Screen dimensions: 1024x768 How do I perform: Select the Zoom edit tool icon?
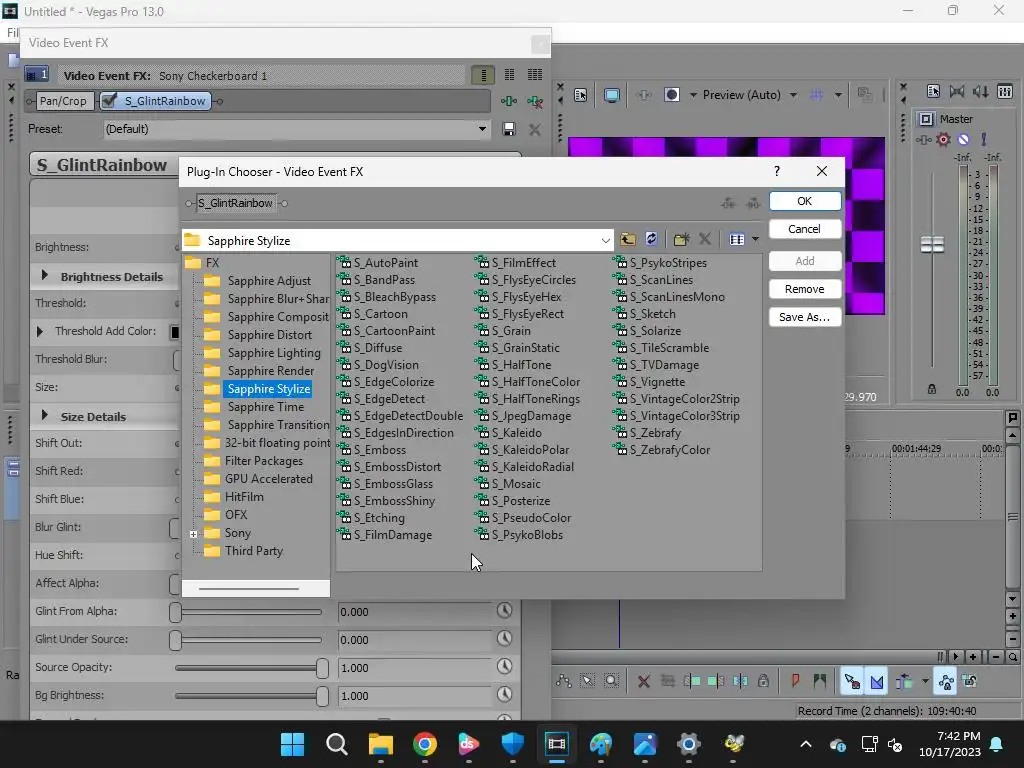(611, 681)
